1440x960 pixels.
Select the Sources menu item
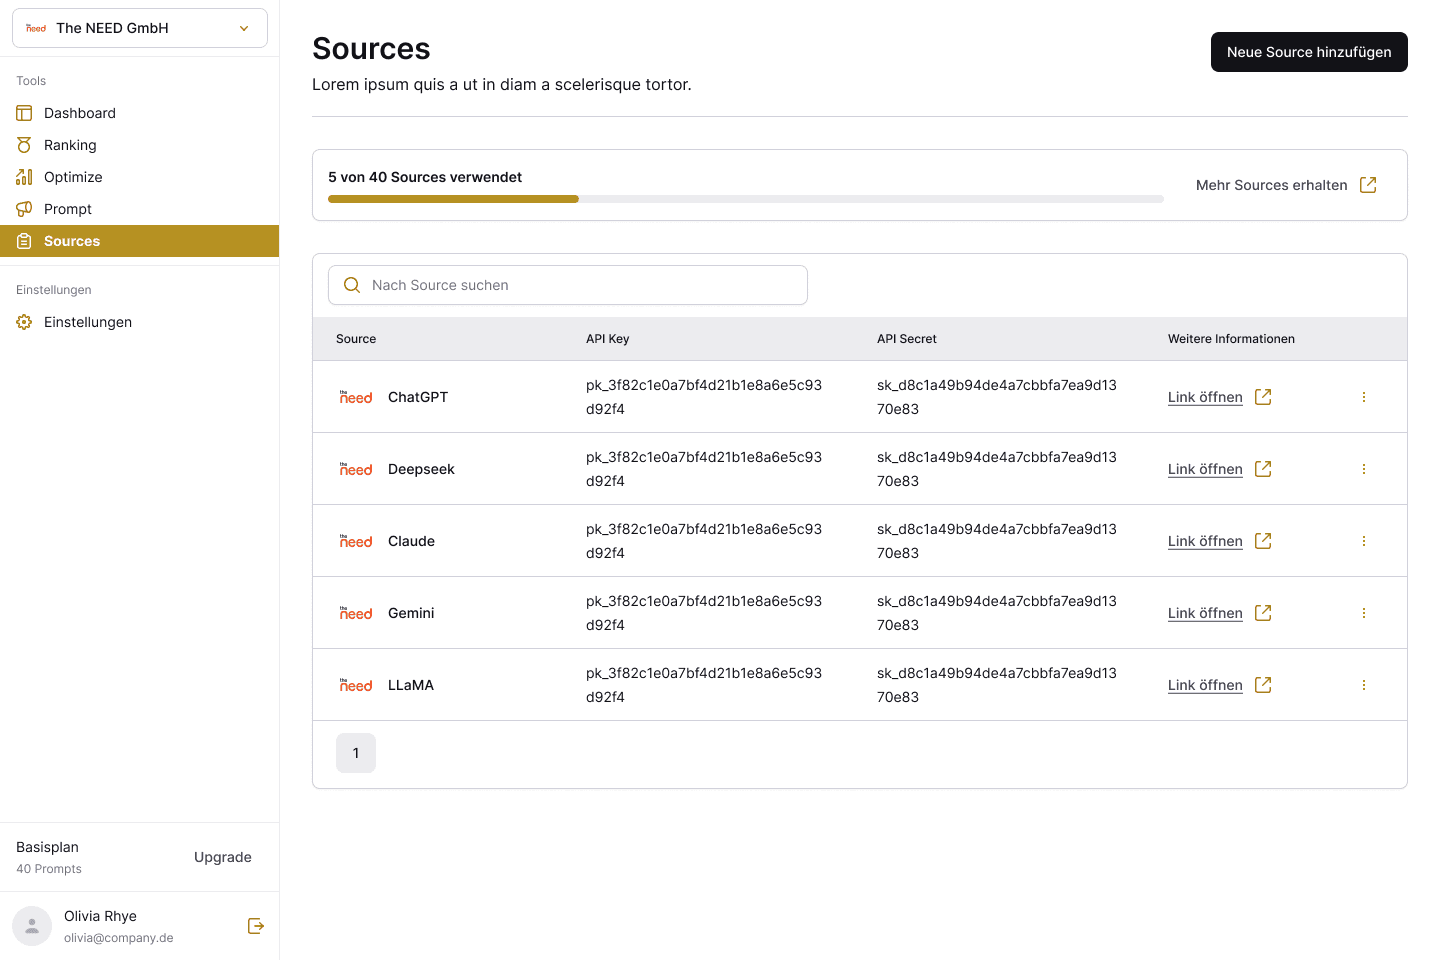(139, 241)
